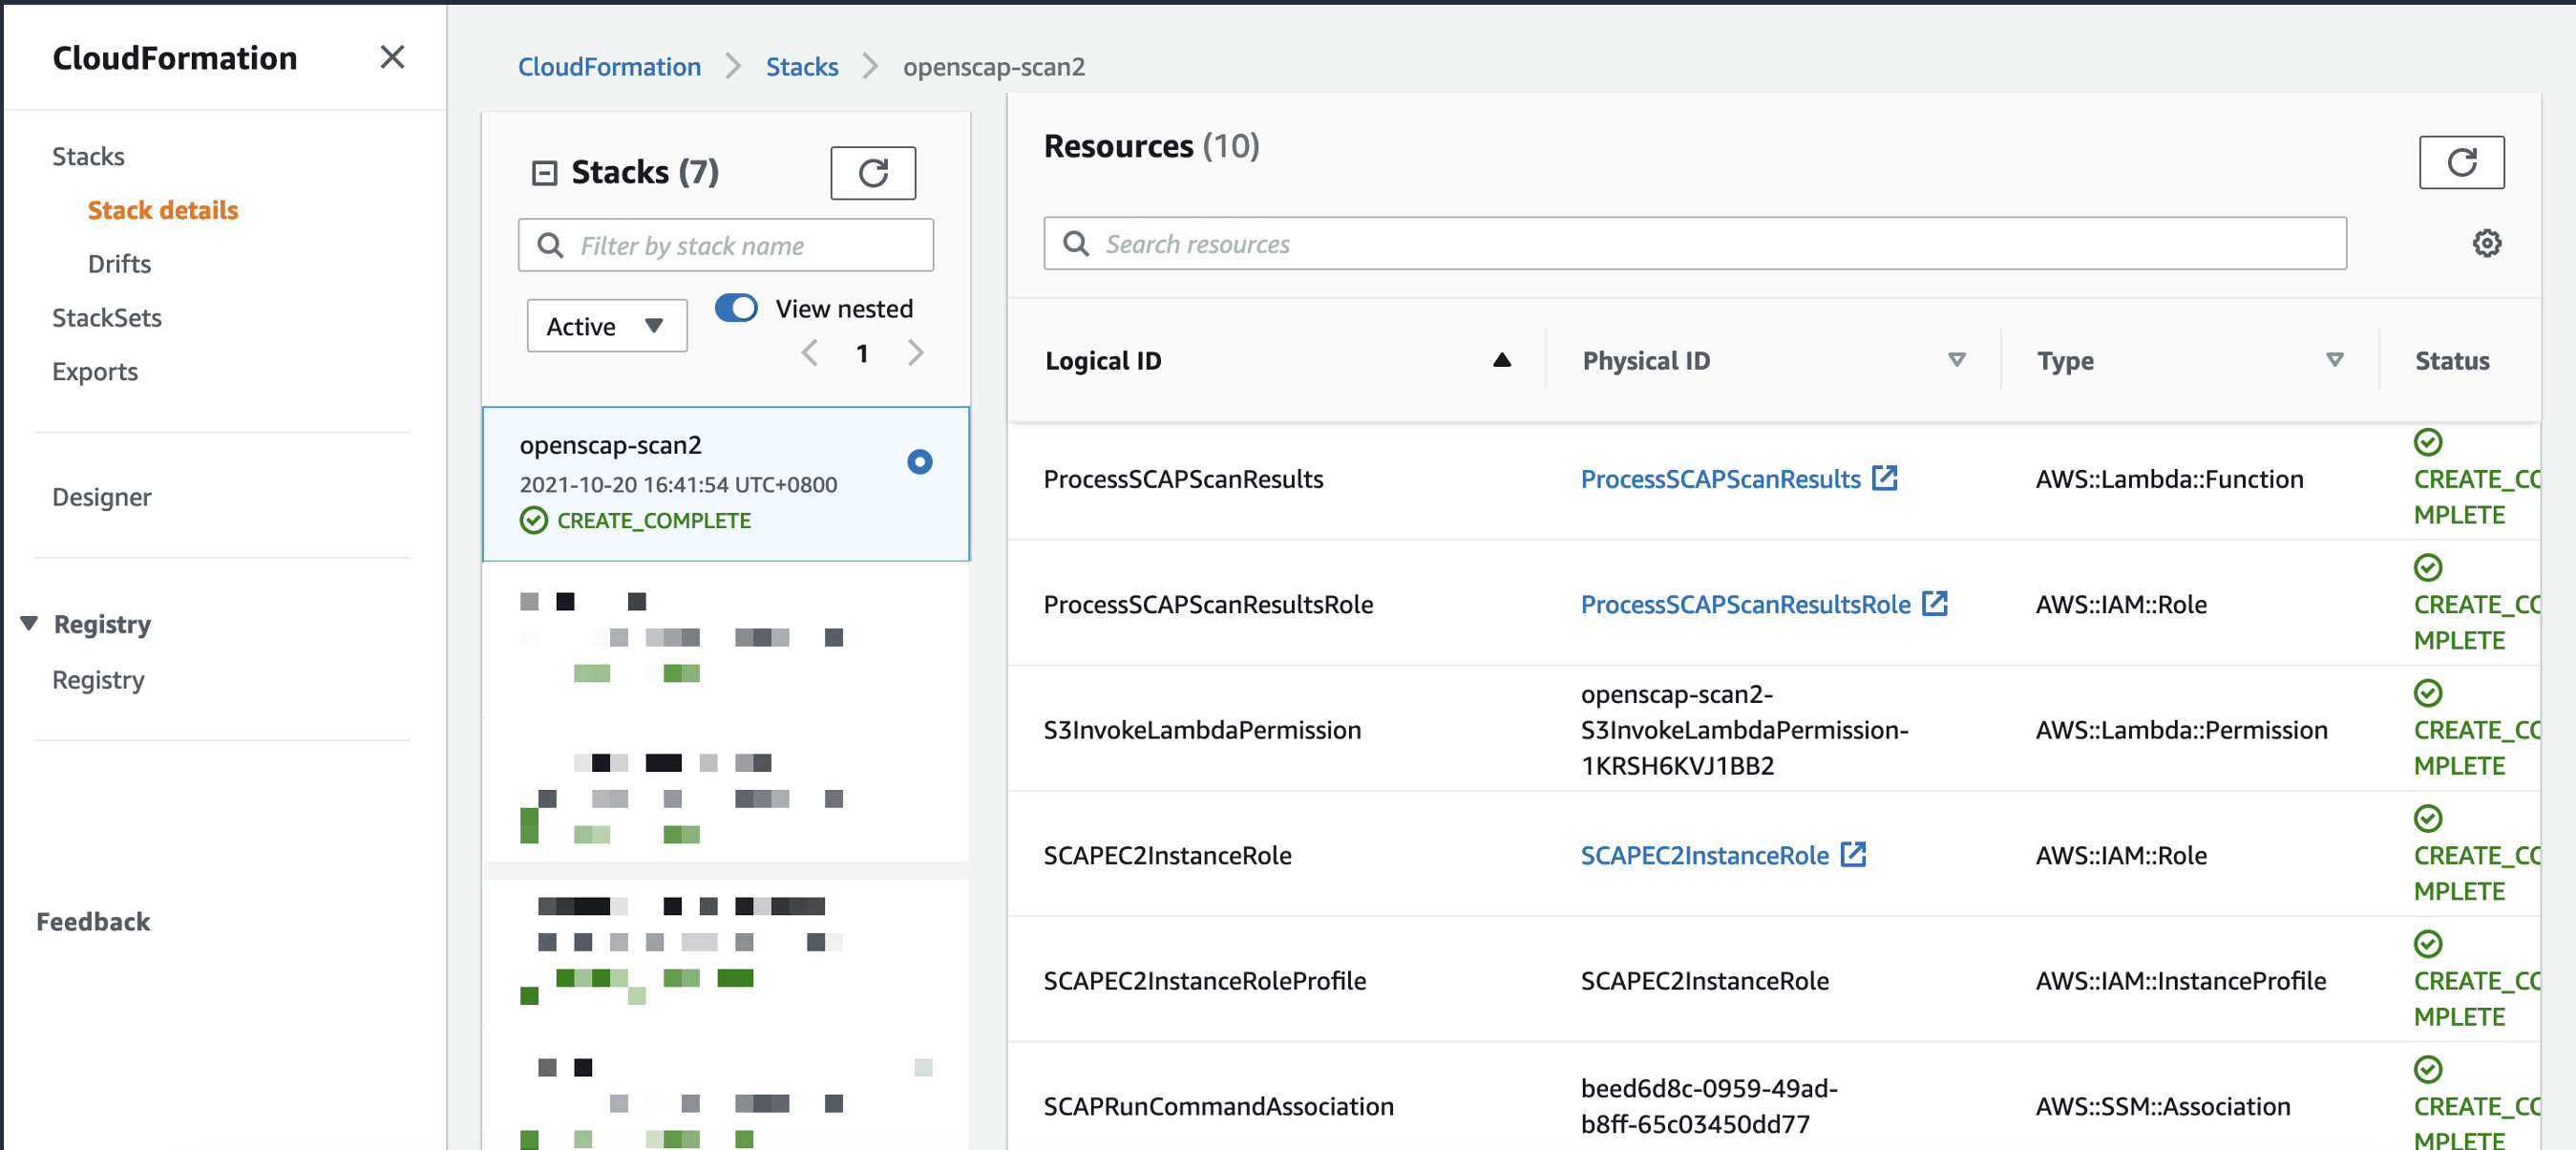Sort by Physical ID column arrow
The height and width of the screenshot is (1150, 2576).
1956,360
